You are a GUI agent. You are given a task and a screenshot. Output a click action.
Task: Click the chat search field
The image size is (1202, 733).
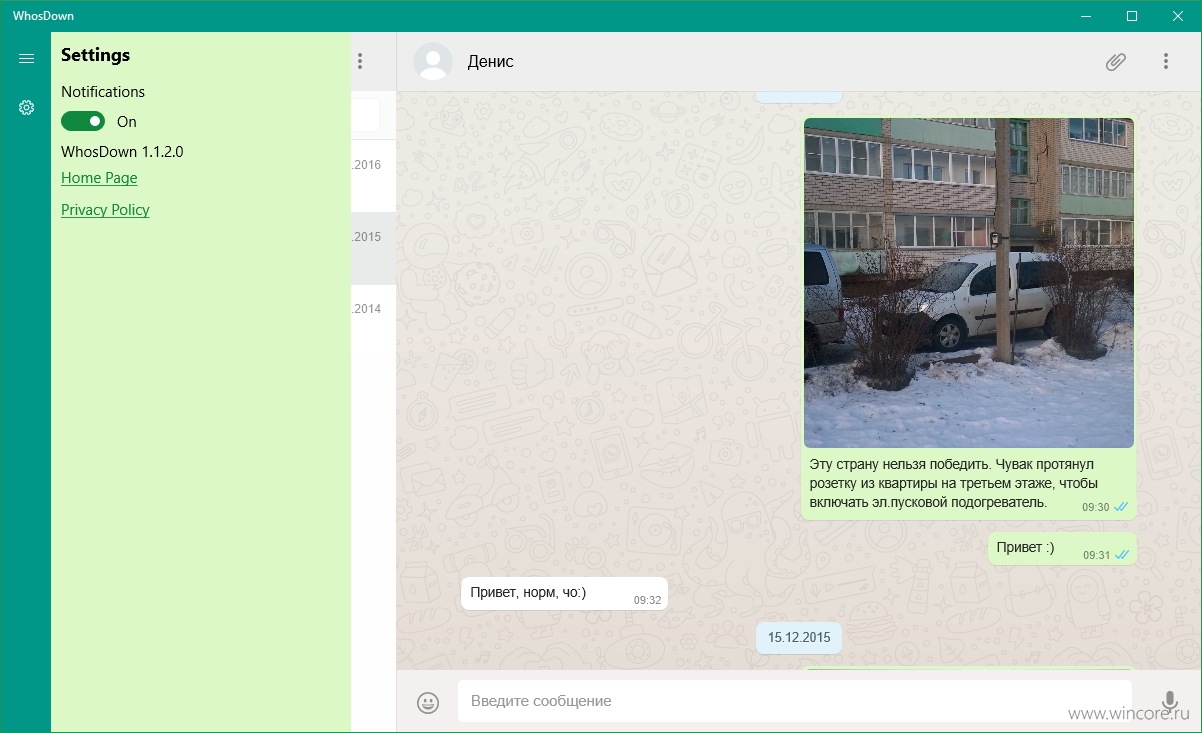click(366, 115)
